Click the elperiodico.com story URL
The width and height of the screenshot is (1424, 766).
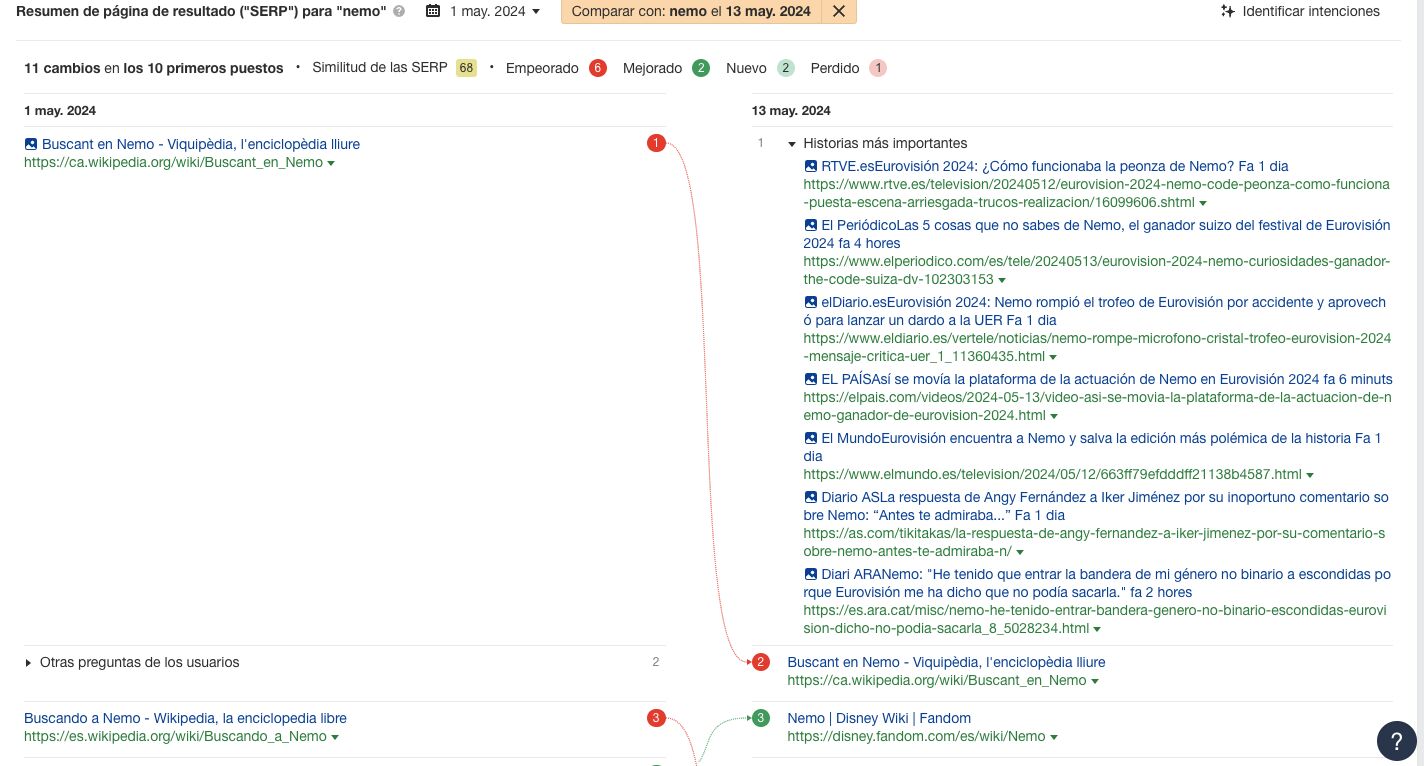[x=1096, y=271]
